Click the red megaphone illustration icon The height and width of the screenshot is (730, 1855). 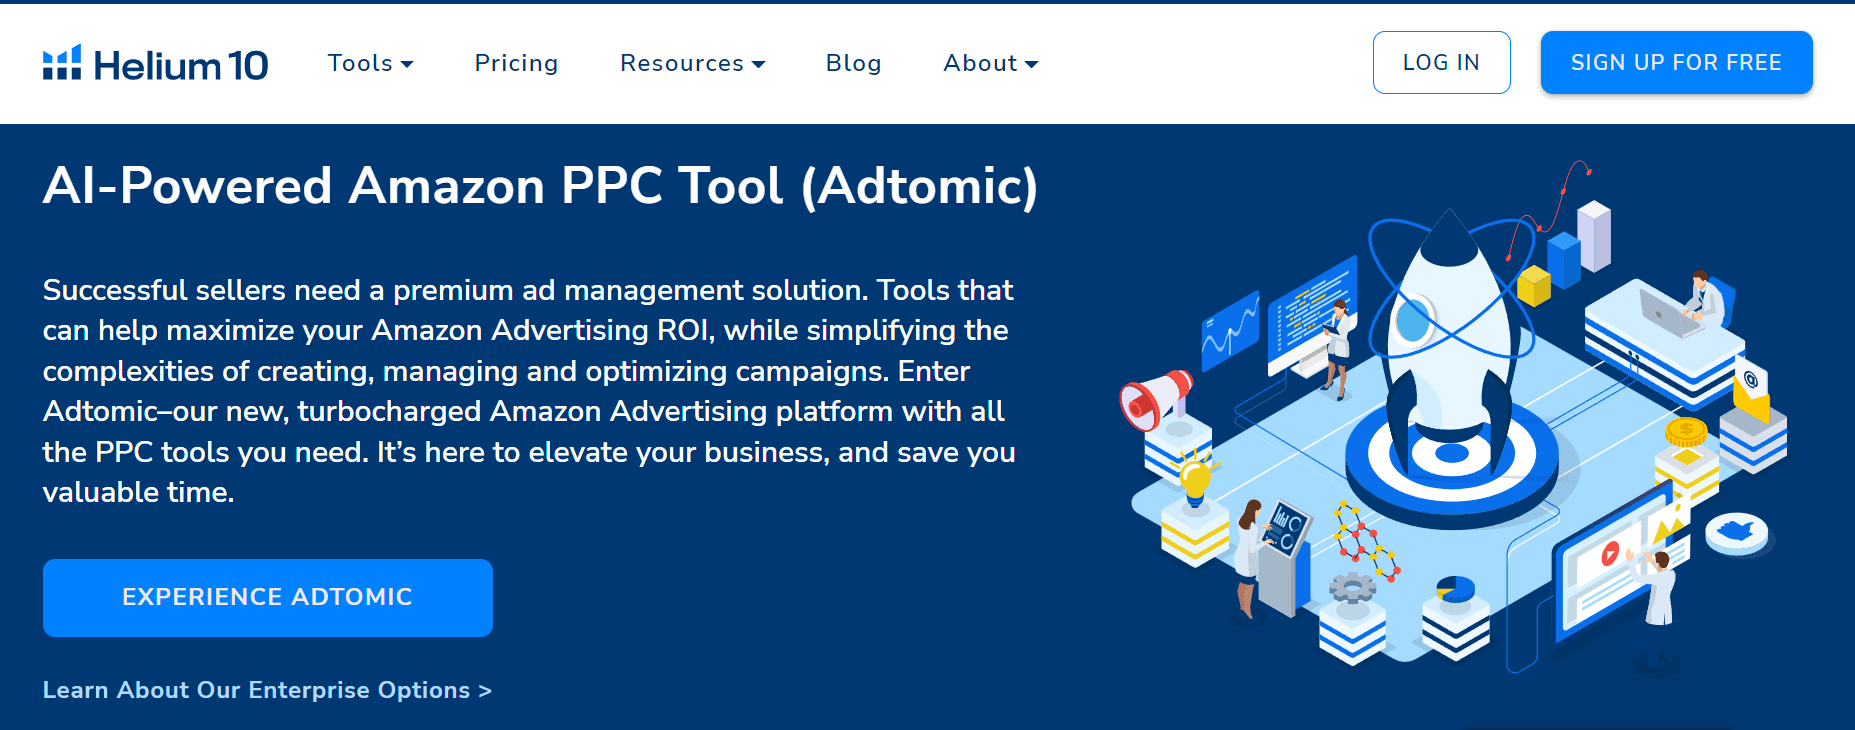(x=1154, y=399)
